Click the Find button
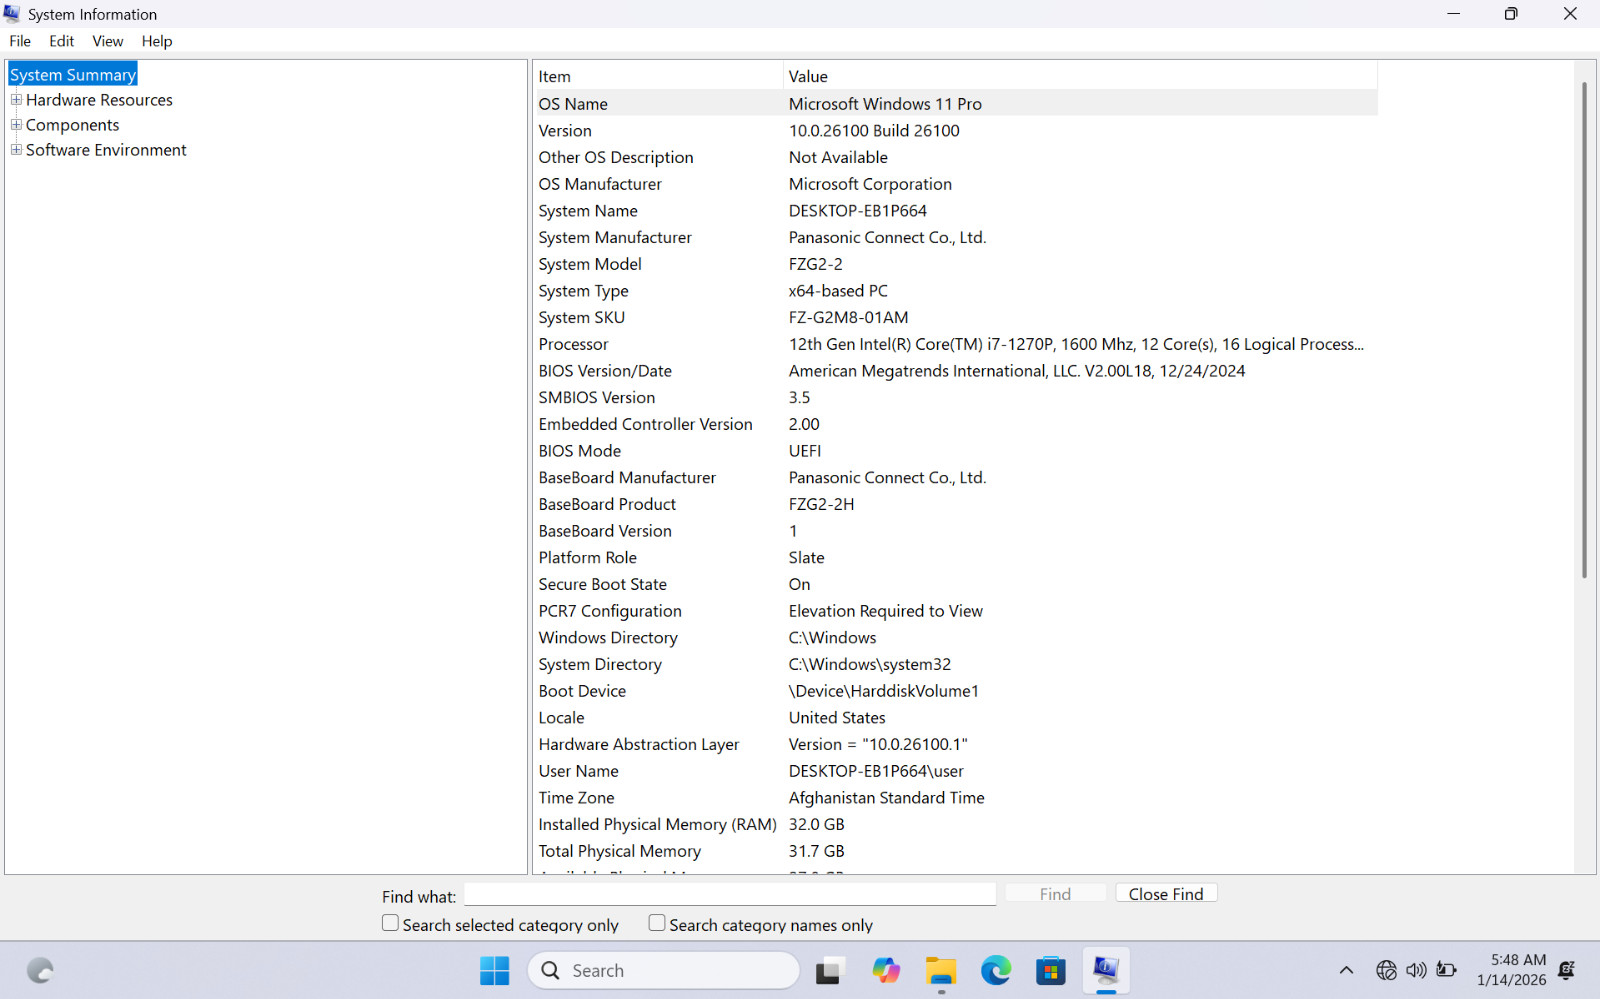Screen dimensions: 1600x999 click(1055, 894)
